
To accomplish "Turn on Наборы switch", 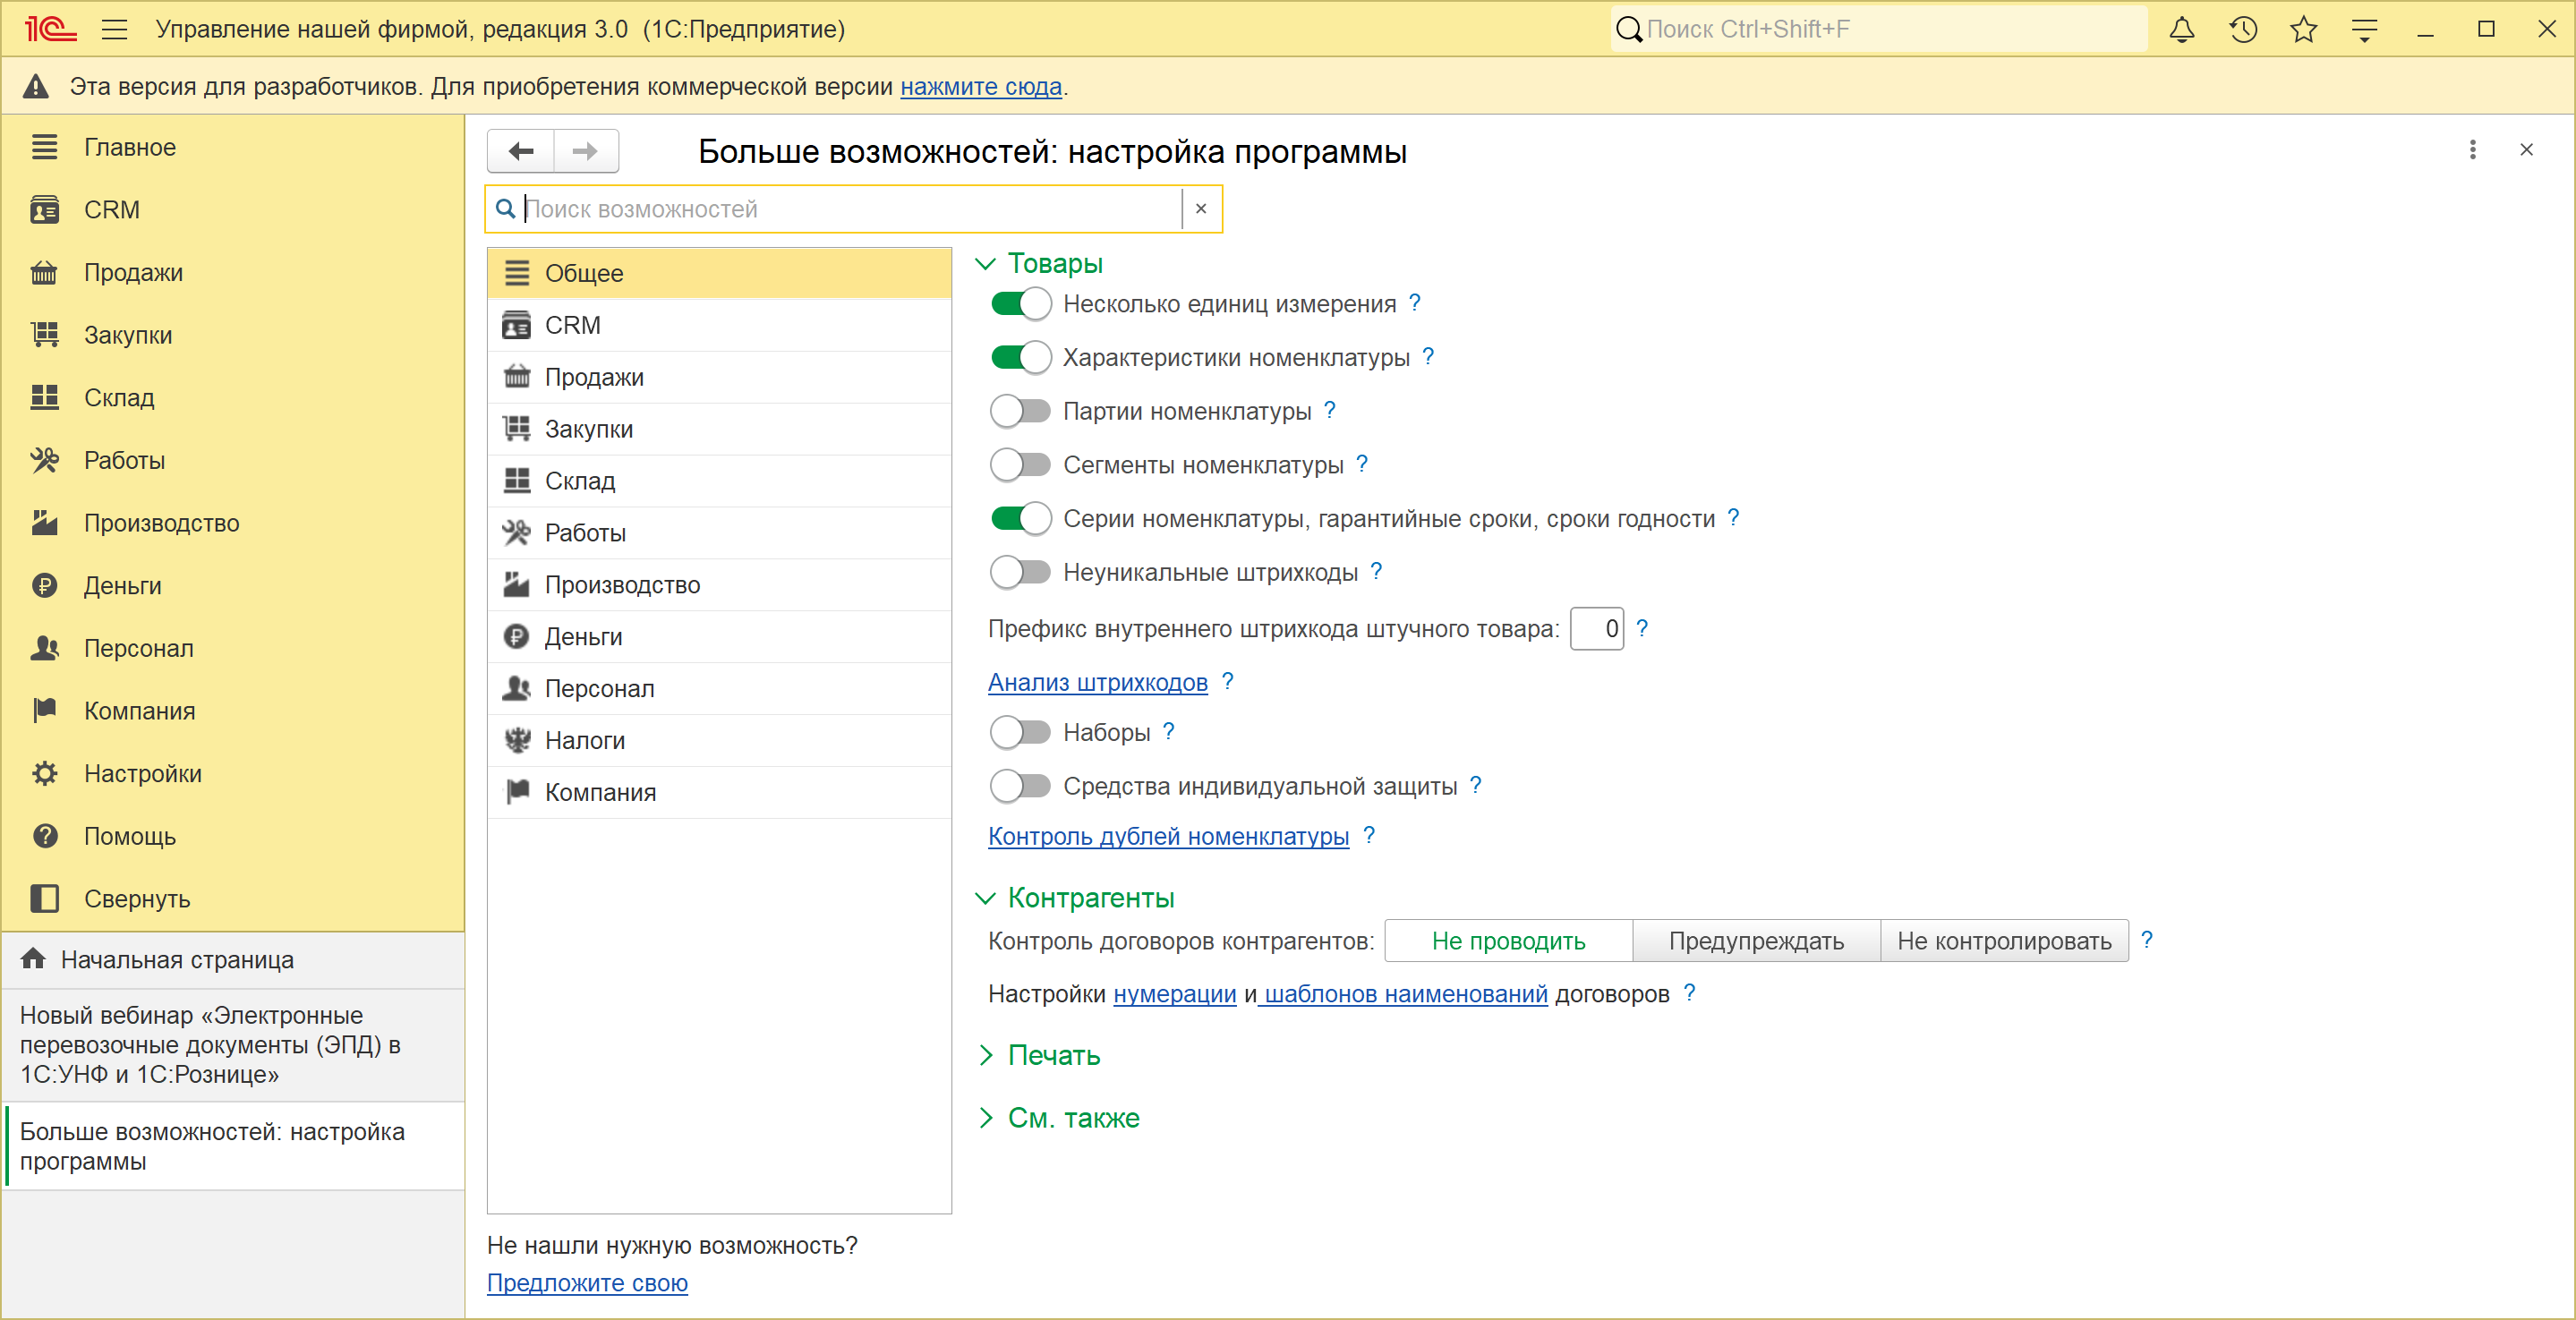I will pos(1020,732).
